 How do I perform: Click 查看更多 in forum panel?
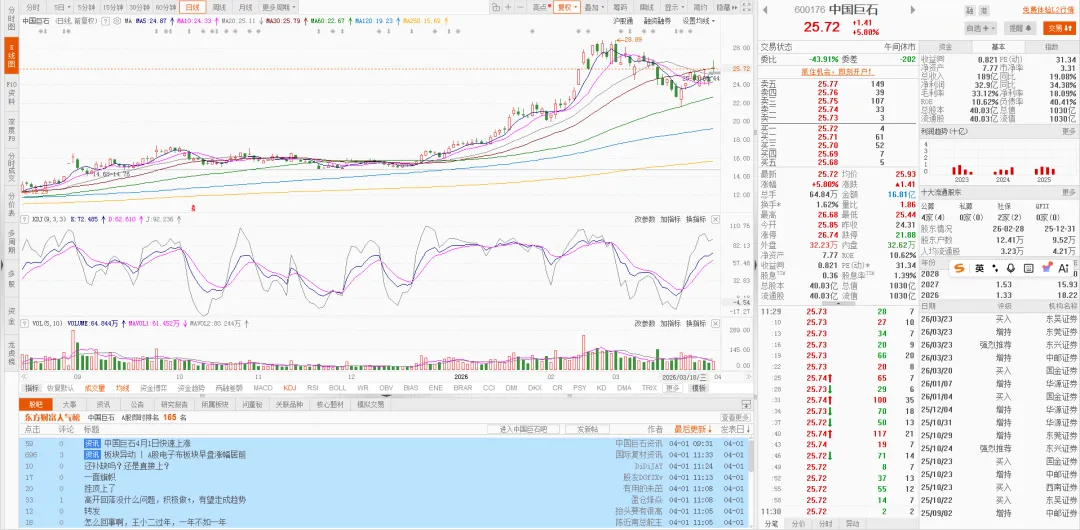pos(735,417)
